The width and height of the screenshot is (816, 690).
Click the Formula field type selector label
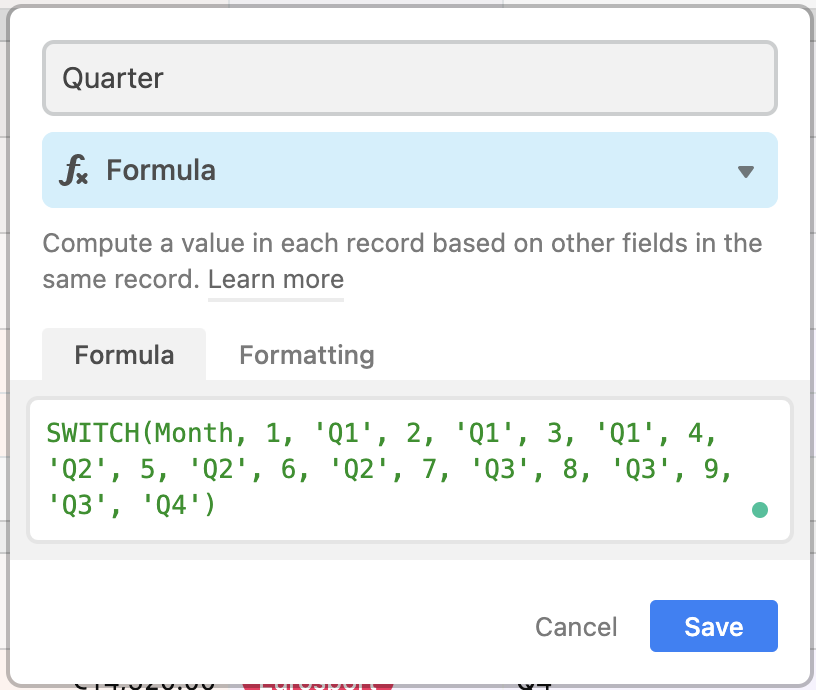pyautogui.click(x=161, y=171)
